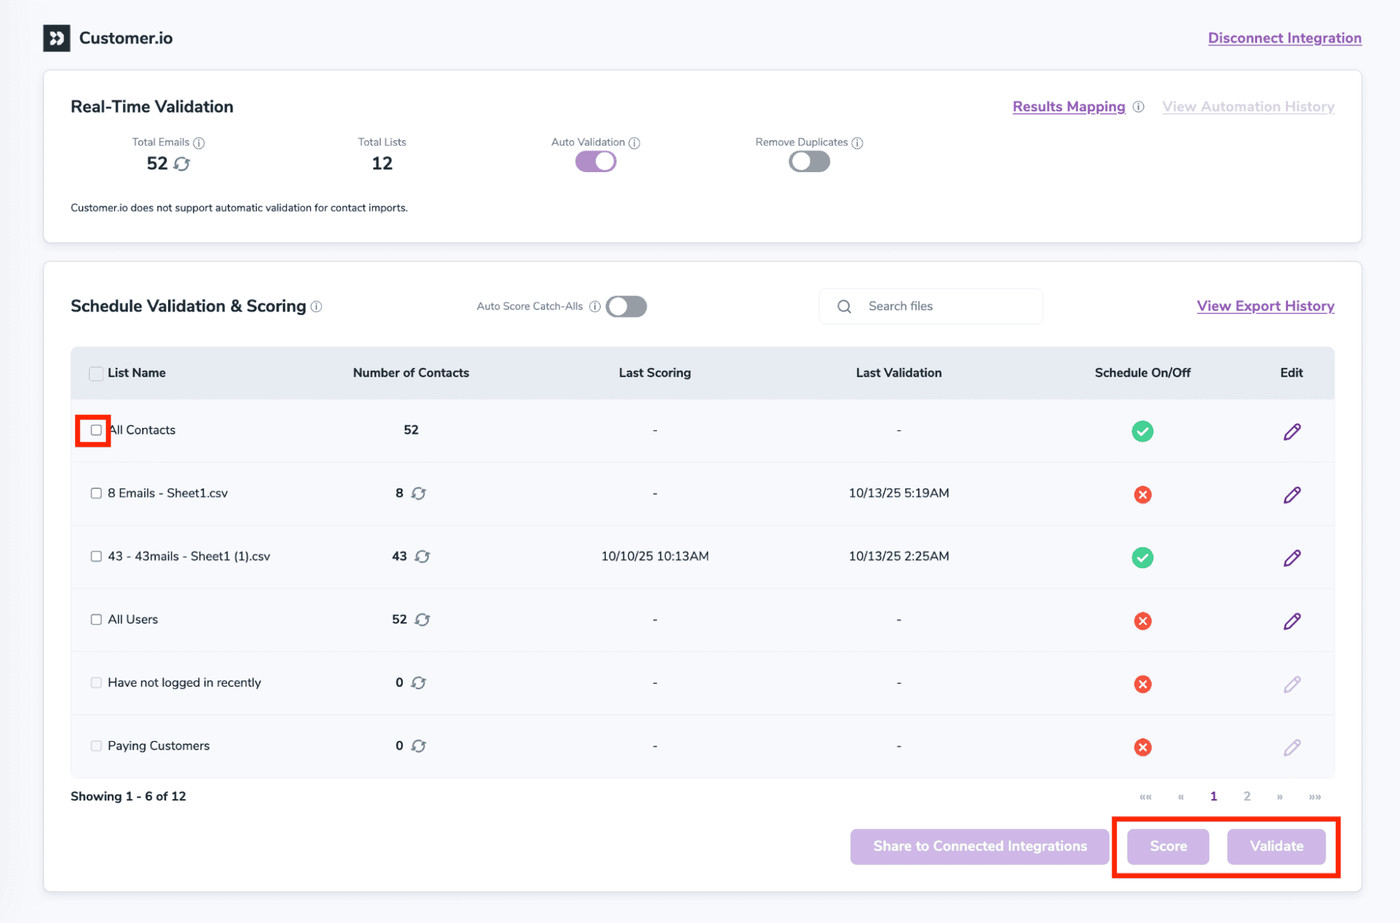
Task: Refresh contacts for 43 - 43mails list
Action: (x=422, y=557)
